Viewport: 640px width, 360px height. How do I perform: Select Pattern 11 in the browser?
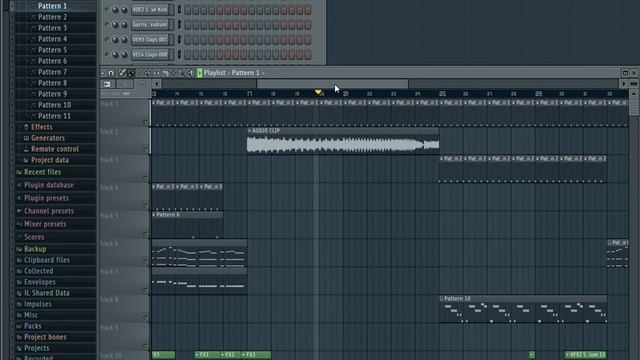54,116
